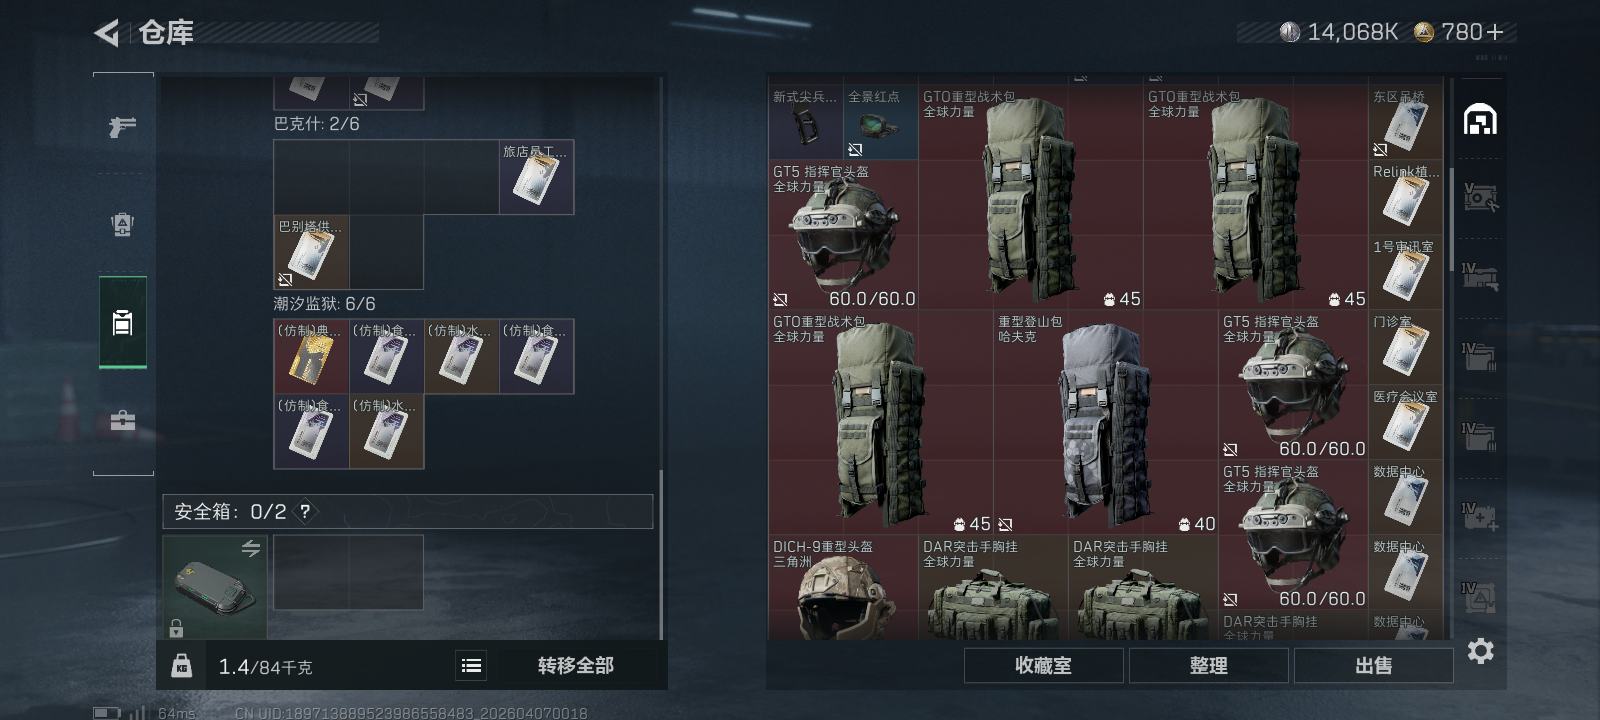Image resolution: width=1600 pixels, height=720 pixels.
Task: Tap the swap arrows on the safe box
Action: coord(251,548)
